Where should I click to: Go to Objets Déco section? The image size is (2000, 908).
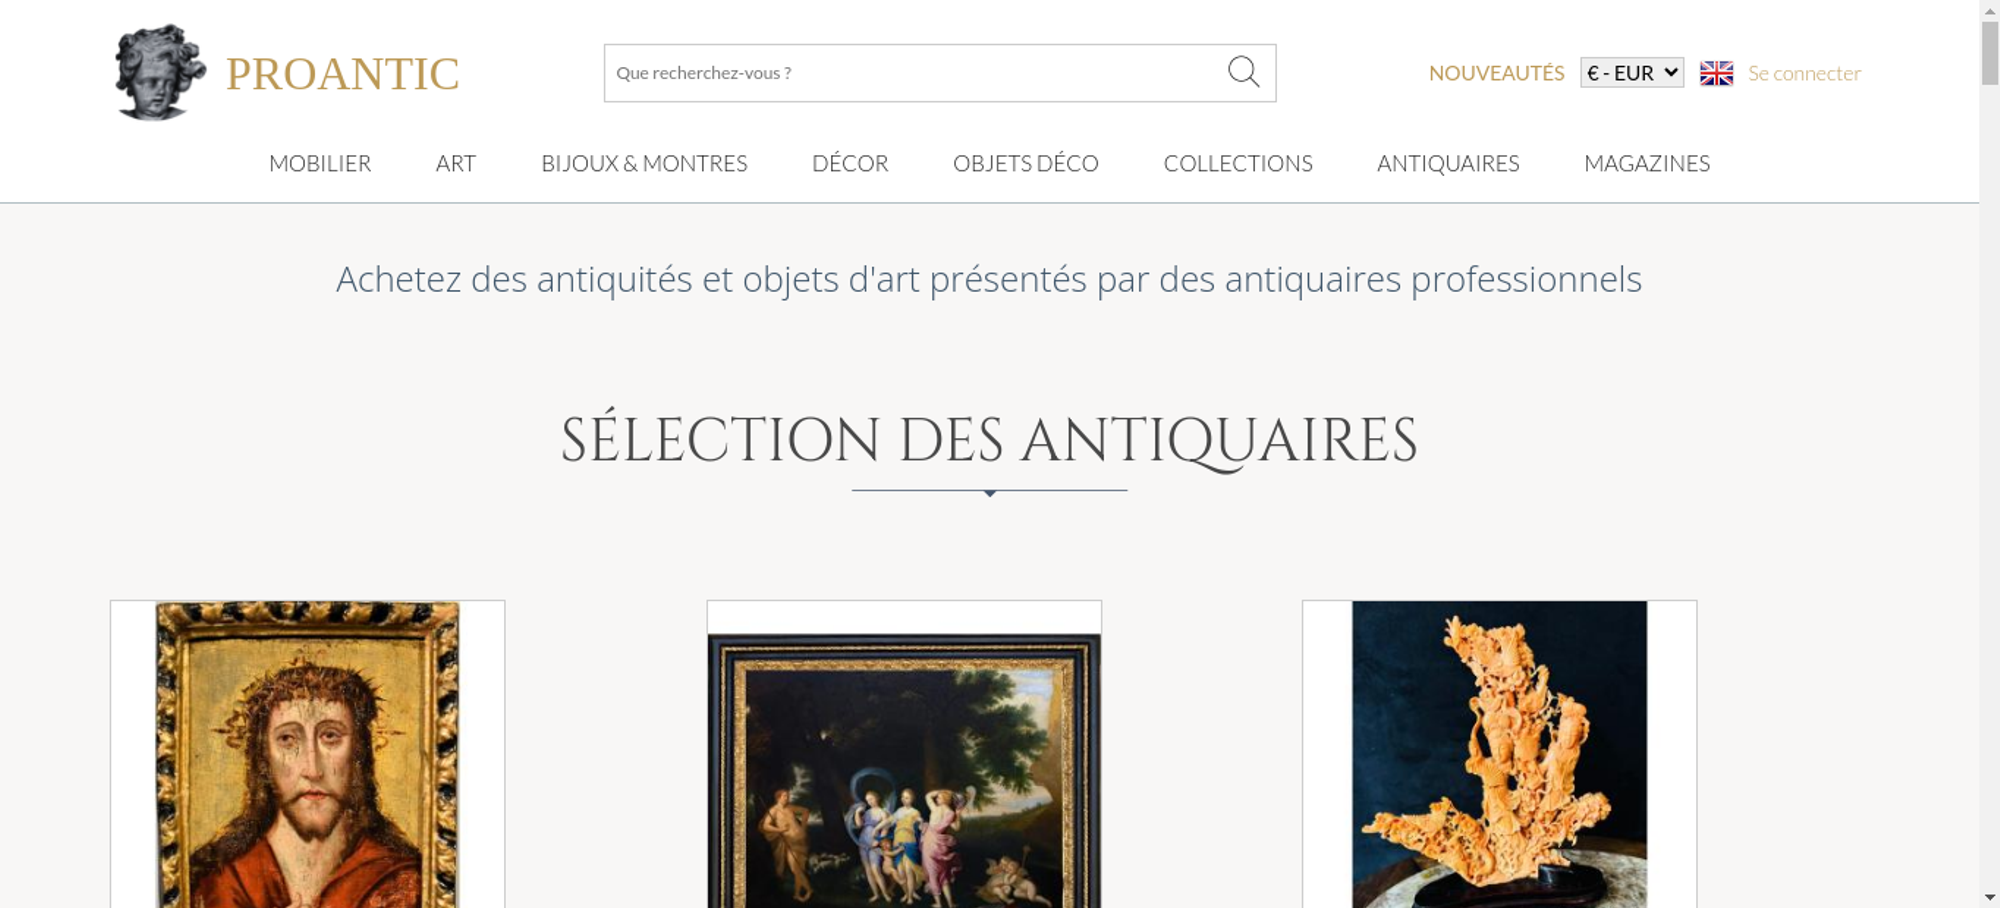coord(1026,163)
